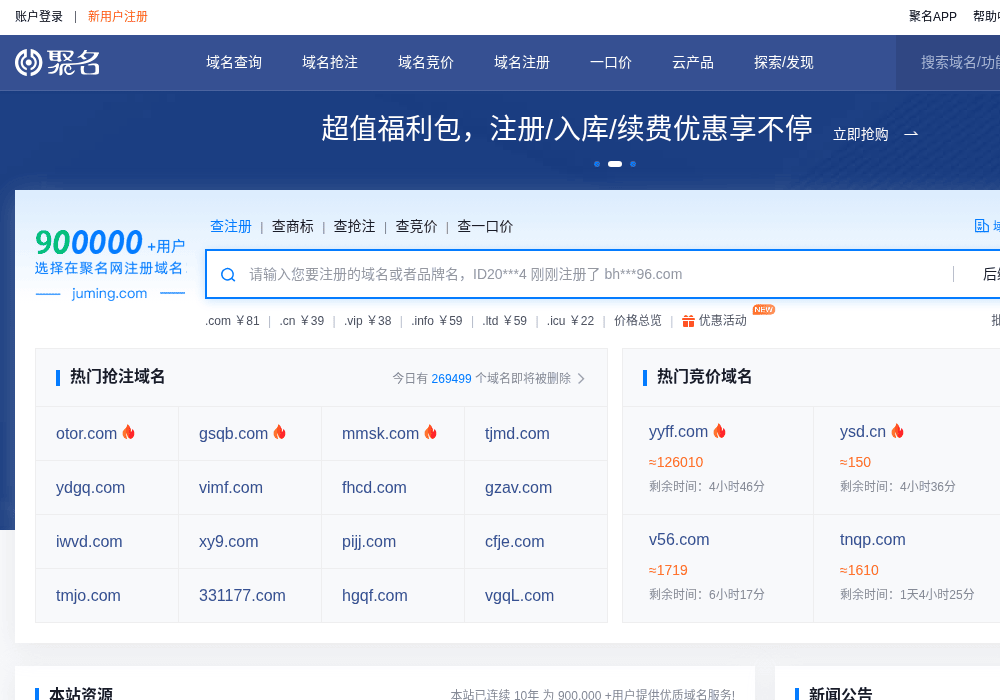The width and height of the screenshot is (1000, 700).
Task: Focus the domain registration search field
Action: coord(578,274)
